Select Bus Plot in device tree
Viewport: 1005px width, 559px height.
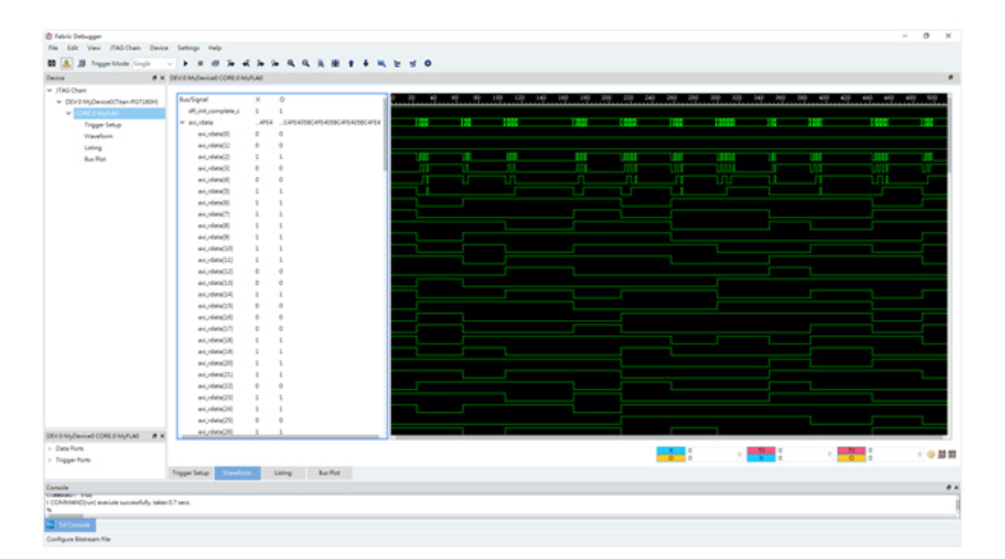95,159
